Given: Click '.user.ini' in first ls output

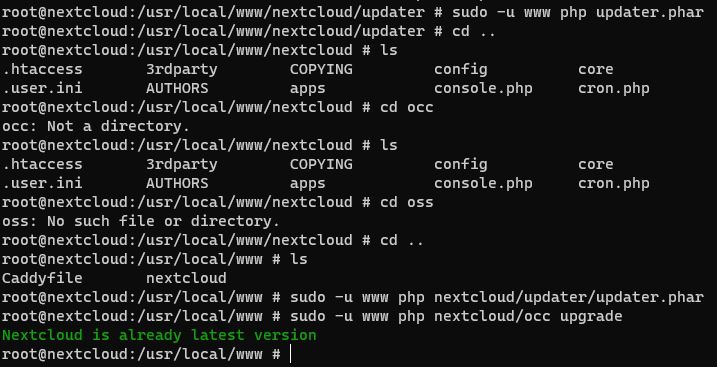Looking at the screenshot, I should [42, 88].
